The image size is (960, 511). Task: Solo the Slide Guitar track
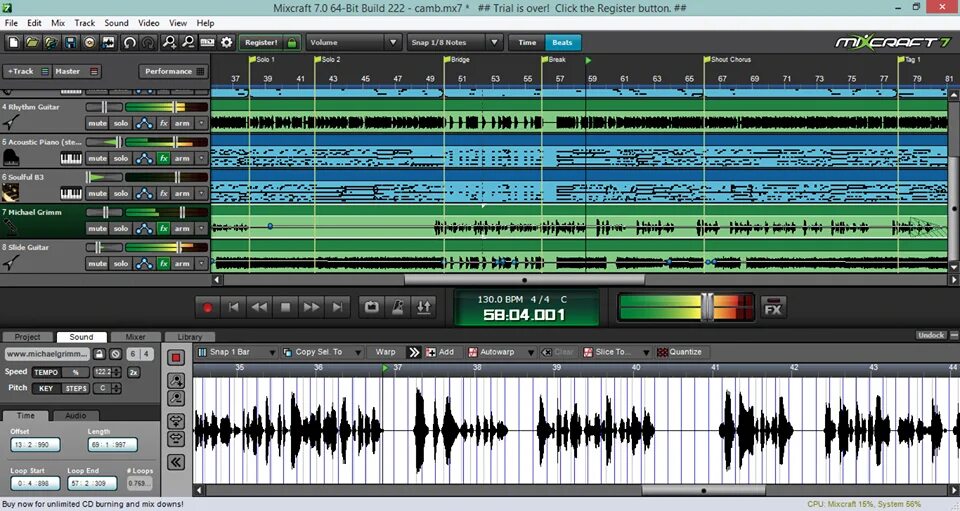tap(121, 264)
